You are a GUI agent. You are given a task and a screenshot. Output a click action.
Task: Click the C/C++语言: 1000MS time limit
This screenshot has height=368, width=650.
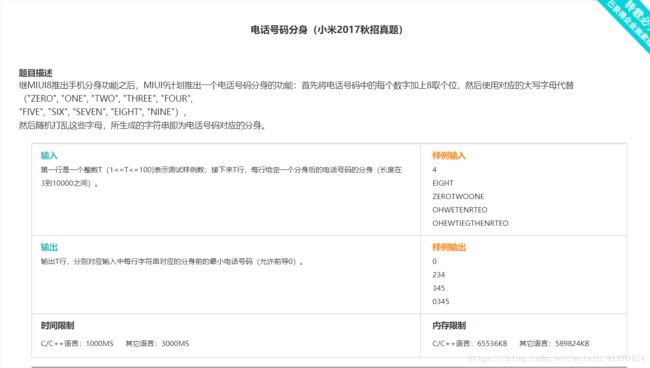(77, 343)
